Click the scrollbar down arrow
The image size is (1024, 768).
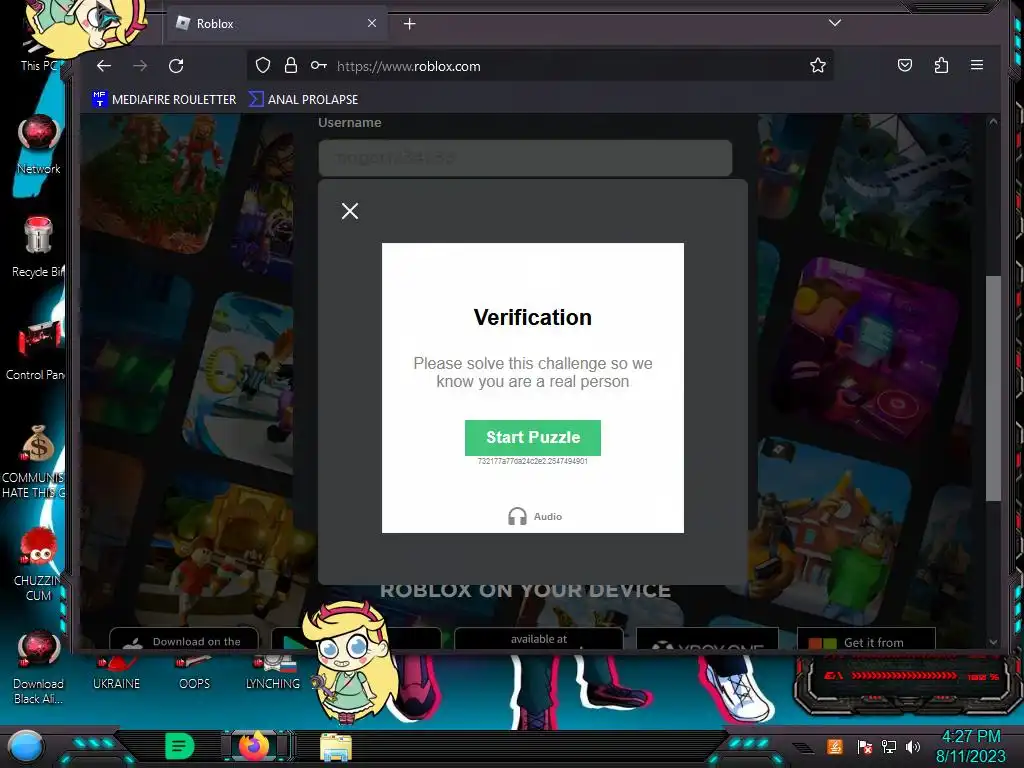993,642
